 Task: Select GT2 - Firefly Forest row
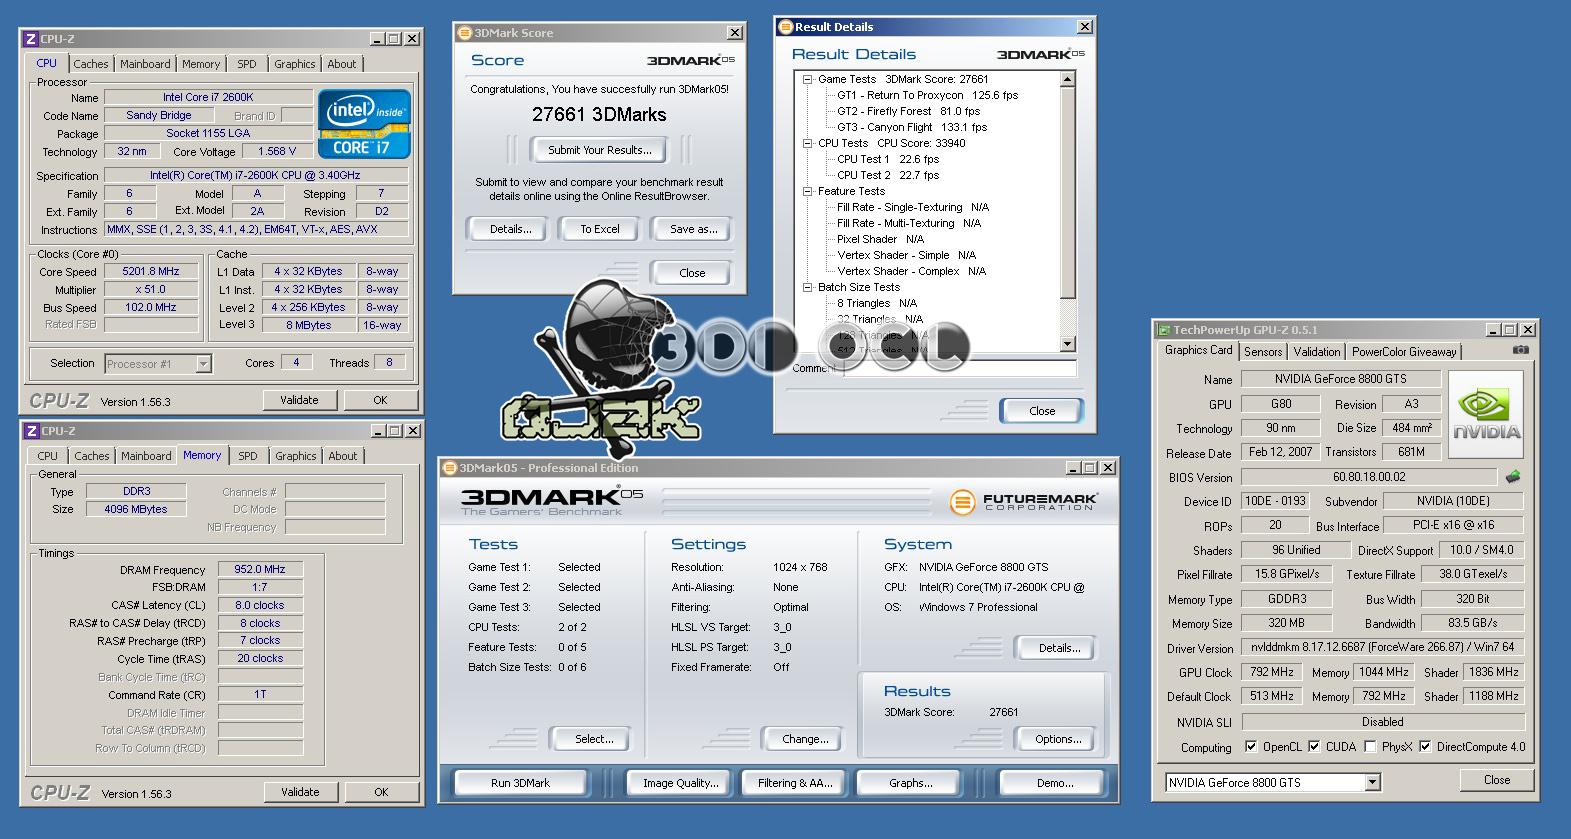(x=908, y=111)
